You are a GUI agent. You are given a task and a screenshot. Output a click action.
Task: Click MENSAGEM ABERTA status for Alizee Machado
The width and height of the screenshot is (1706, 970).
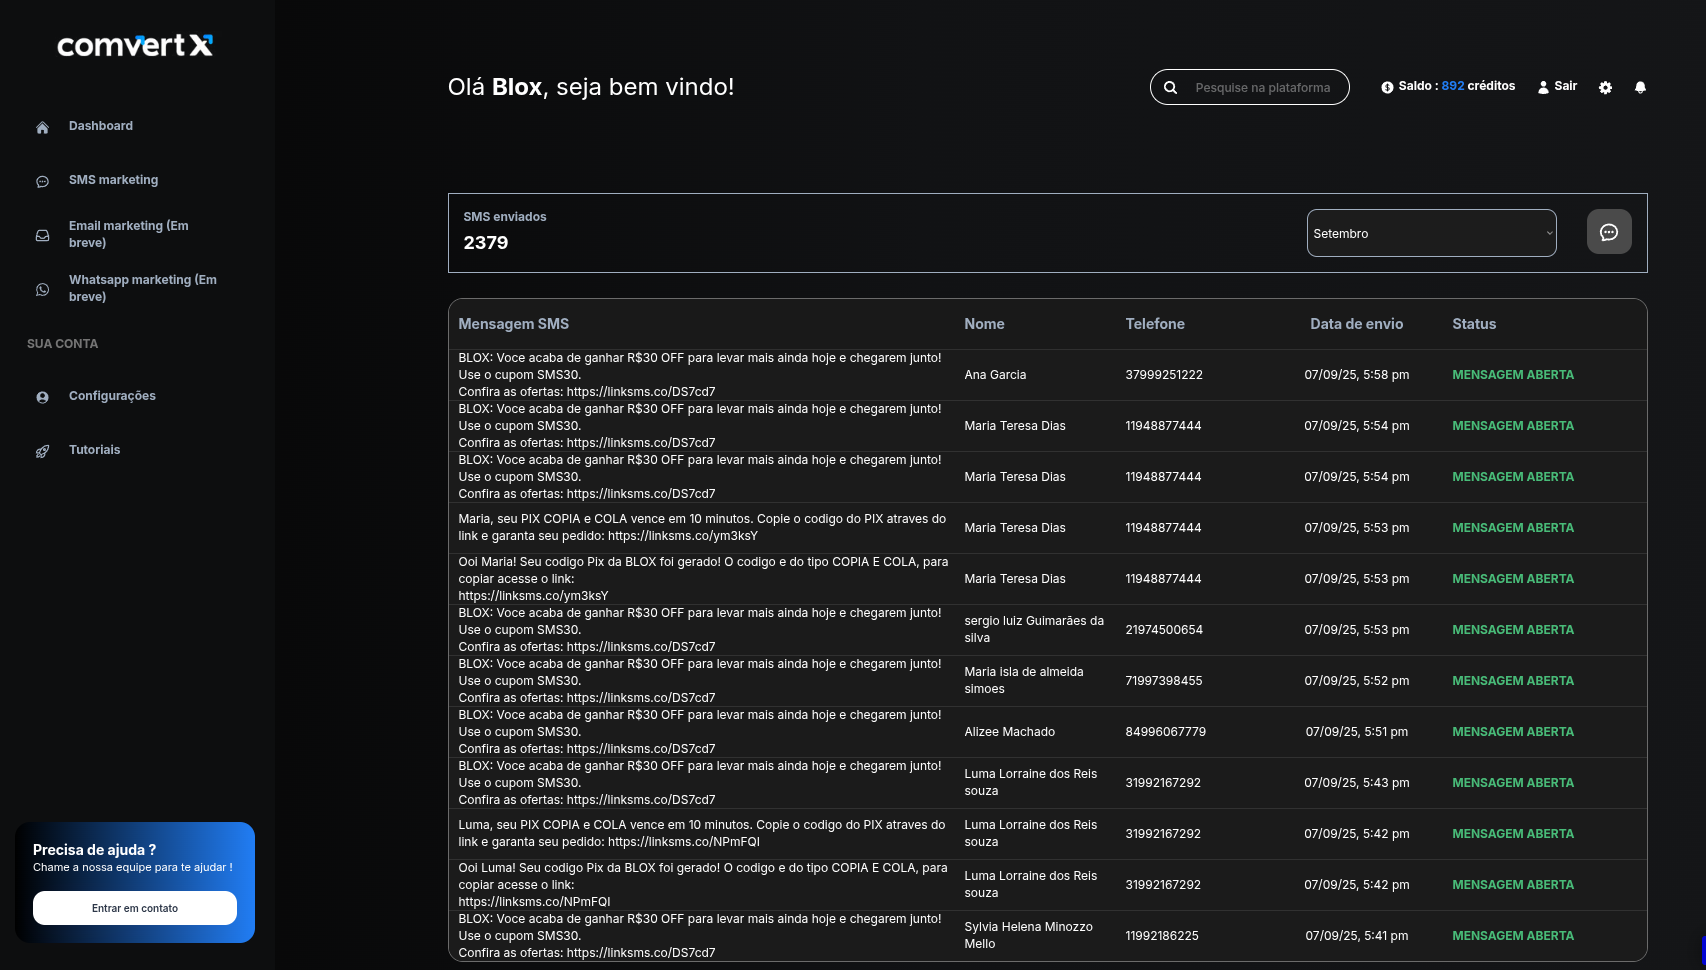[x=1513, y=732]
